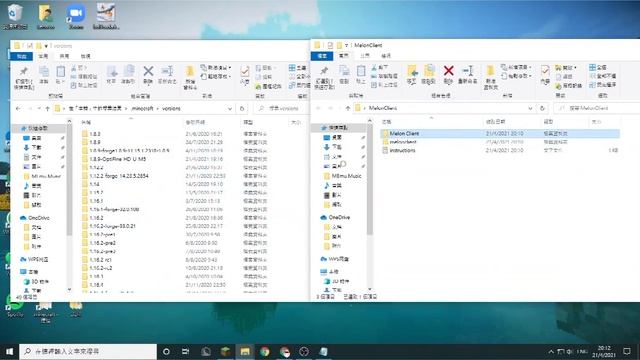Open recent locations dropdown in versions window
Viewport: 640px width, 360px height.
coord(39,109)
